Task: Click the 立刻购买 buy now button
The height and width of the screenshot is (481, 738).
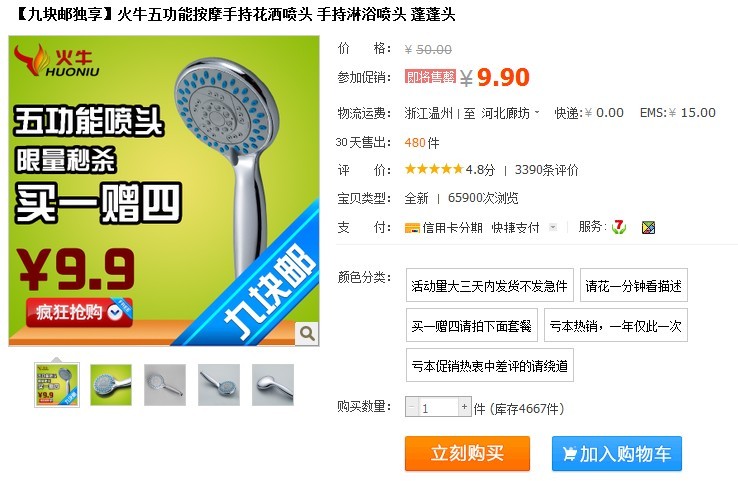Action: (x=467, y=453)
